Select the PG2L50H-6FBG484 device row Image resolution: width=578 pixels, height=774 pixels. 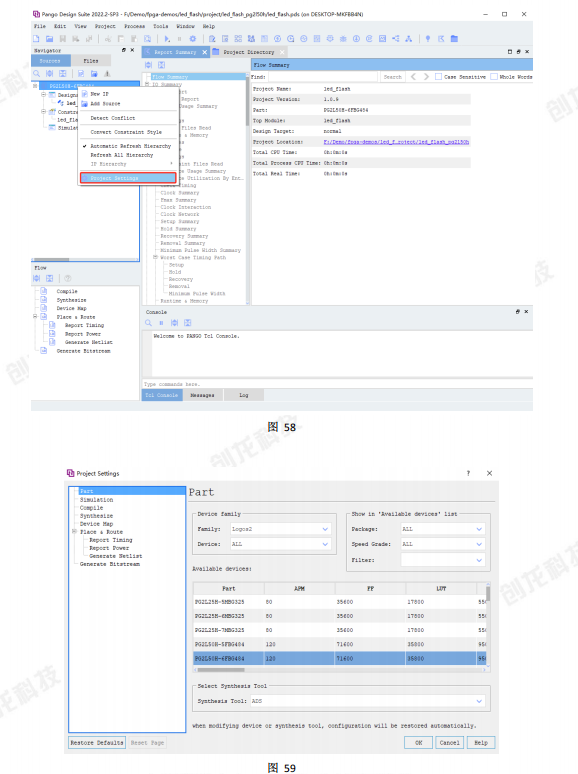[x=340, y=658]
